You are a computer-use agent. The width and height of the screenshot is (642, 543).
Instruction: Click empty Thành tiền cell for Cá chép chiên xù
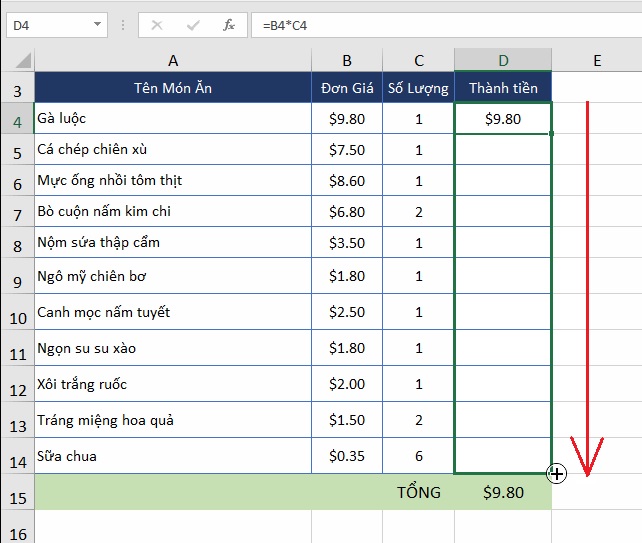503,149
